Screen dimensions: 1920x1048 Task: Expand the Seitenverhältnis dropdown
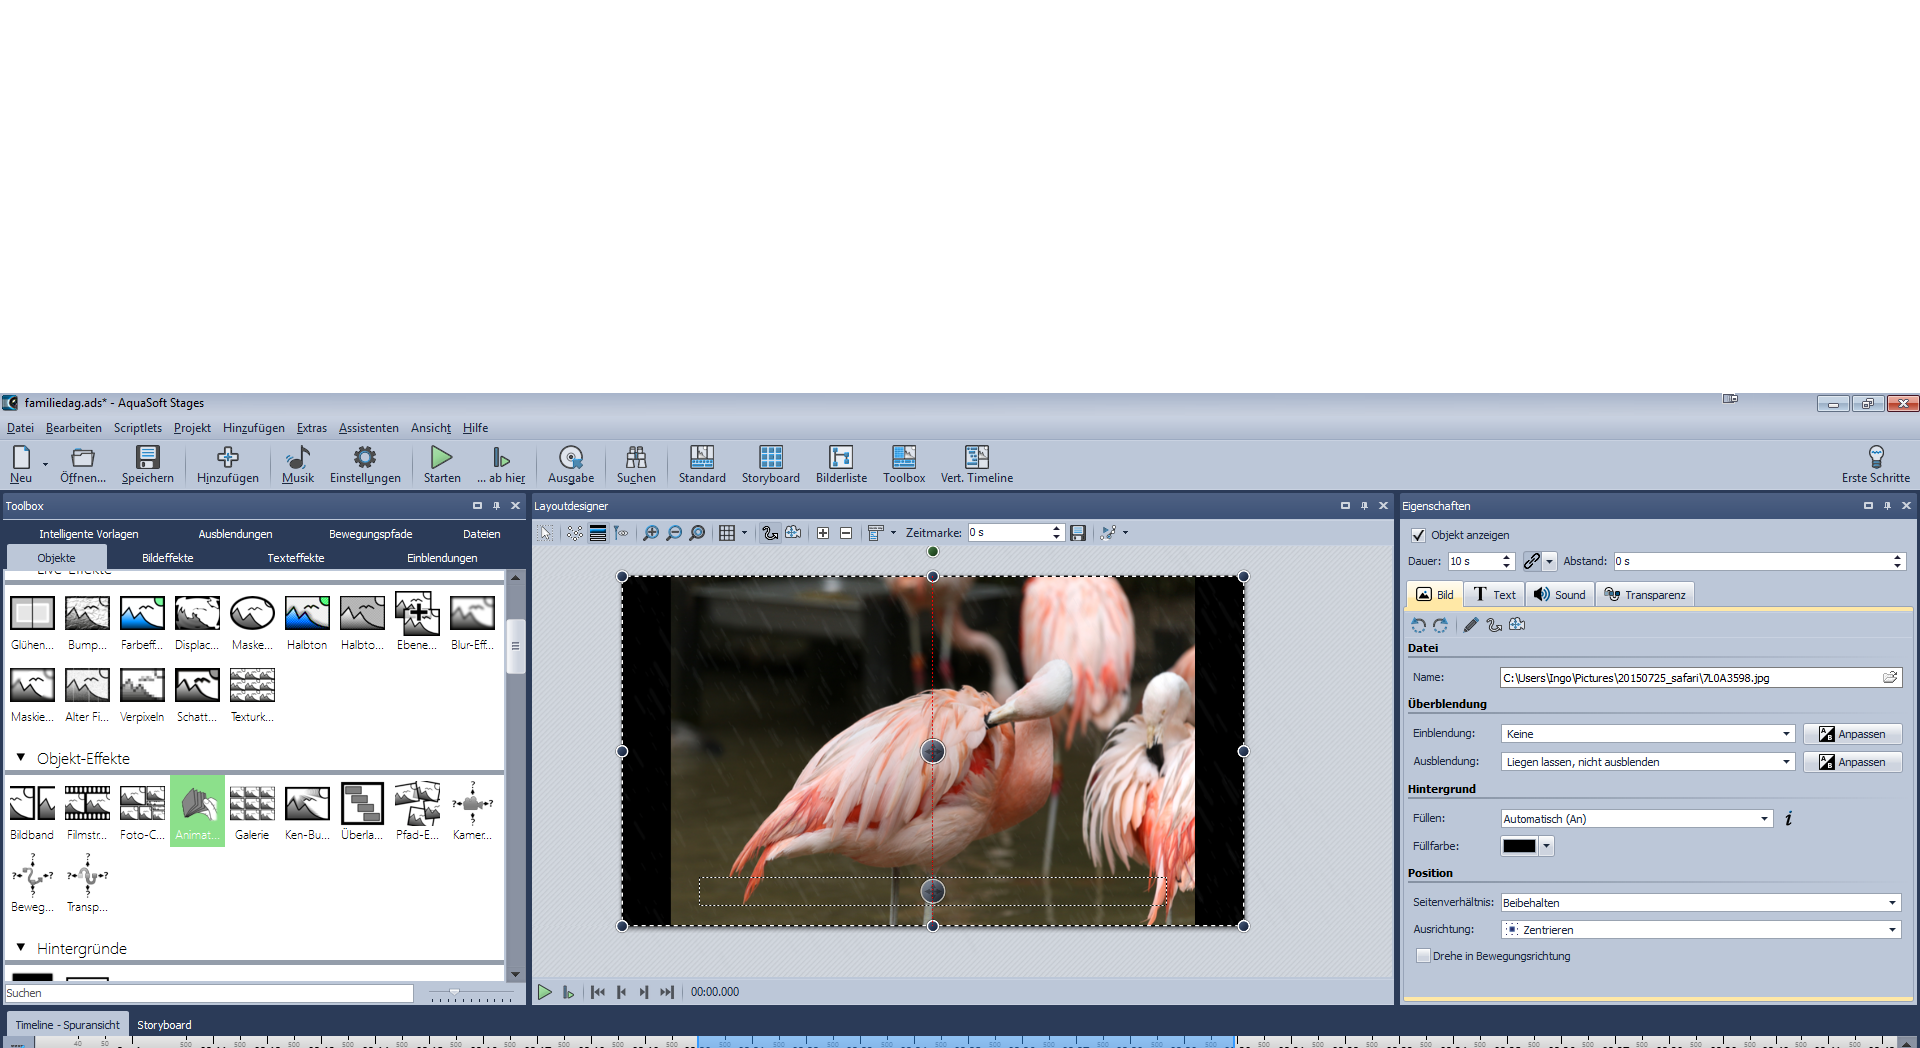pyautogui.click(x=1891, y=903)
